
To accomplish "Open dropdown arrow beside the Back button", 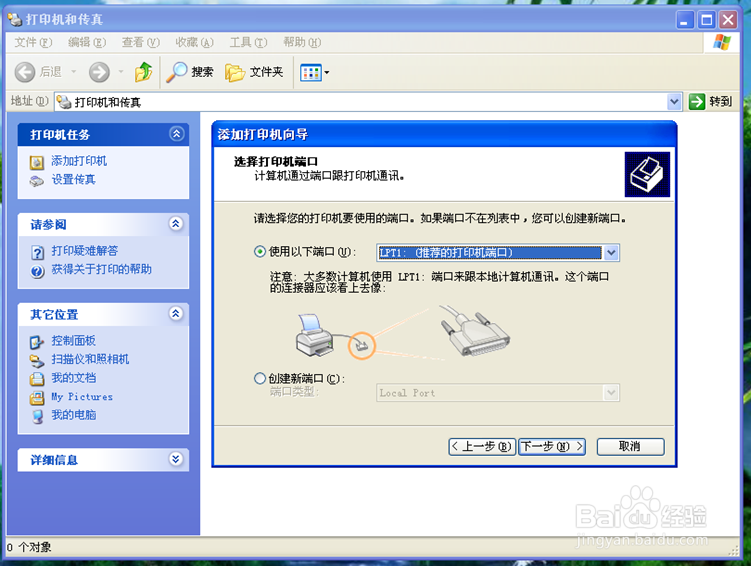I will tap(74, 72).
